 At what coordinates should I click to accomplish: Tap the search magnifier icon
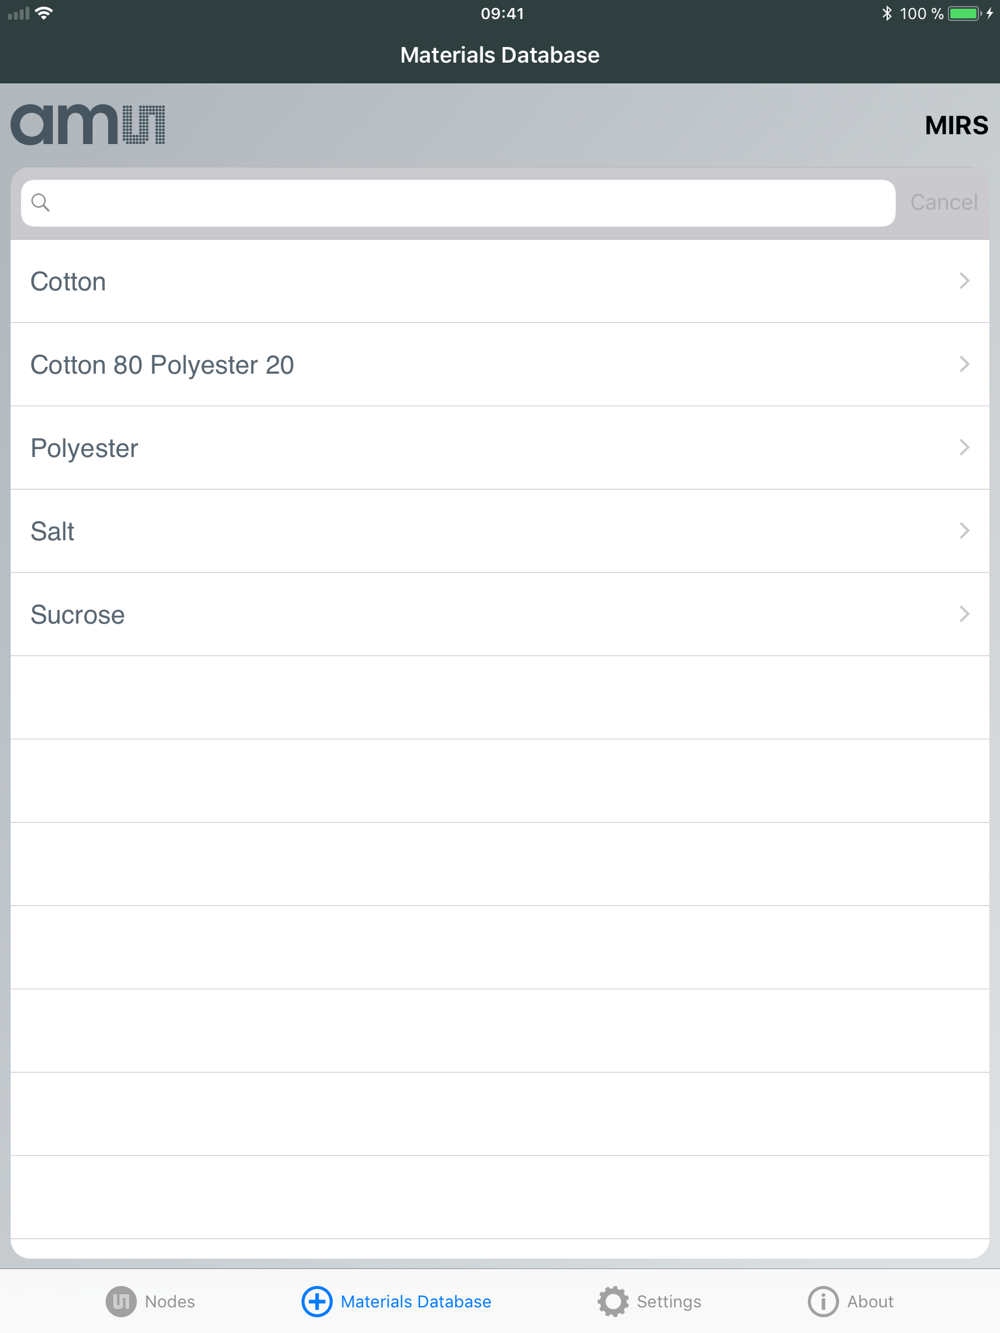click(x=41, y=203)
